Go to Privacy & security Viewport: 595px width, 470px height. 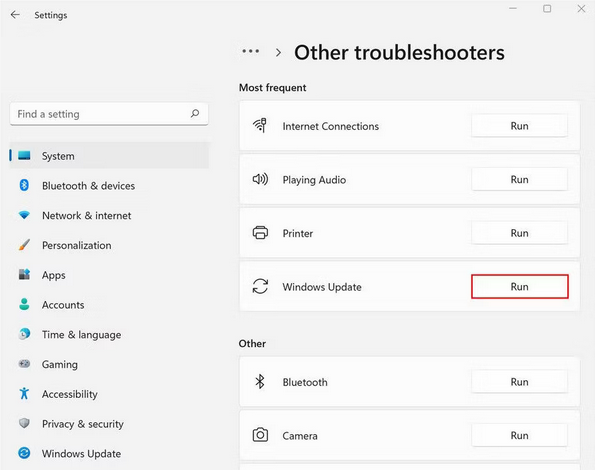pos(109,423)
